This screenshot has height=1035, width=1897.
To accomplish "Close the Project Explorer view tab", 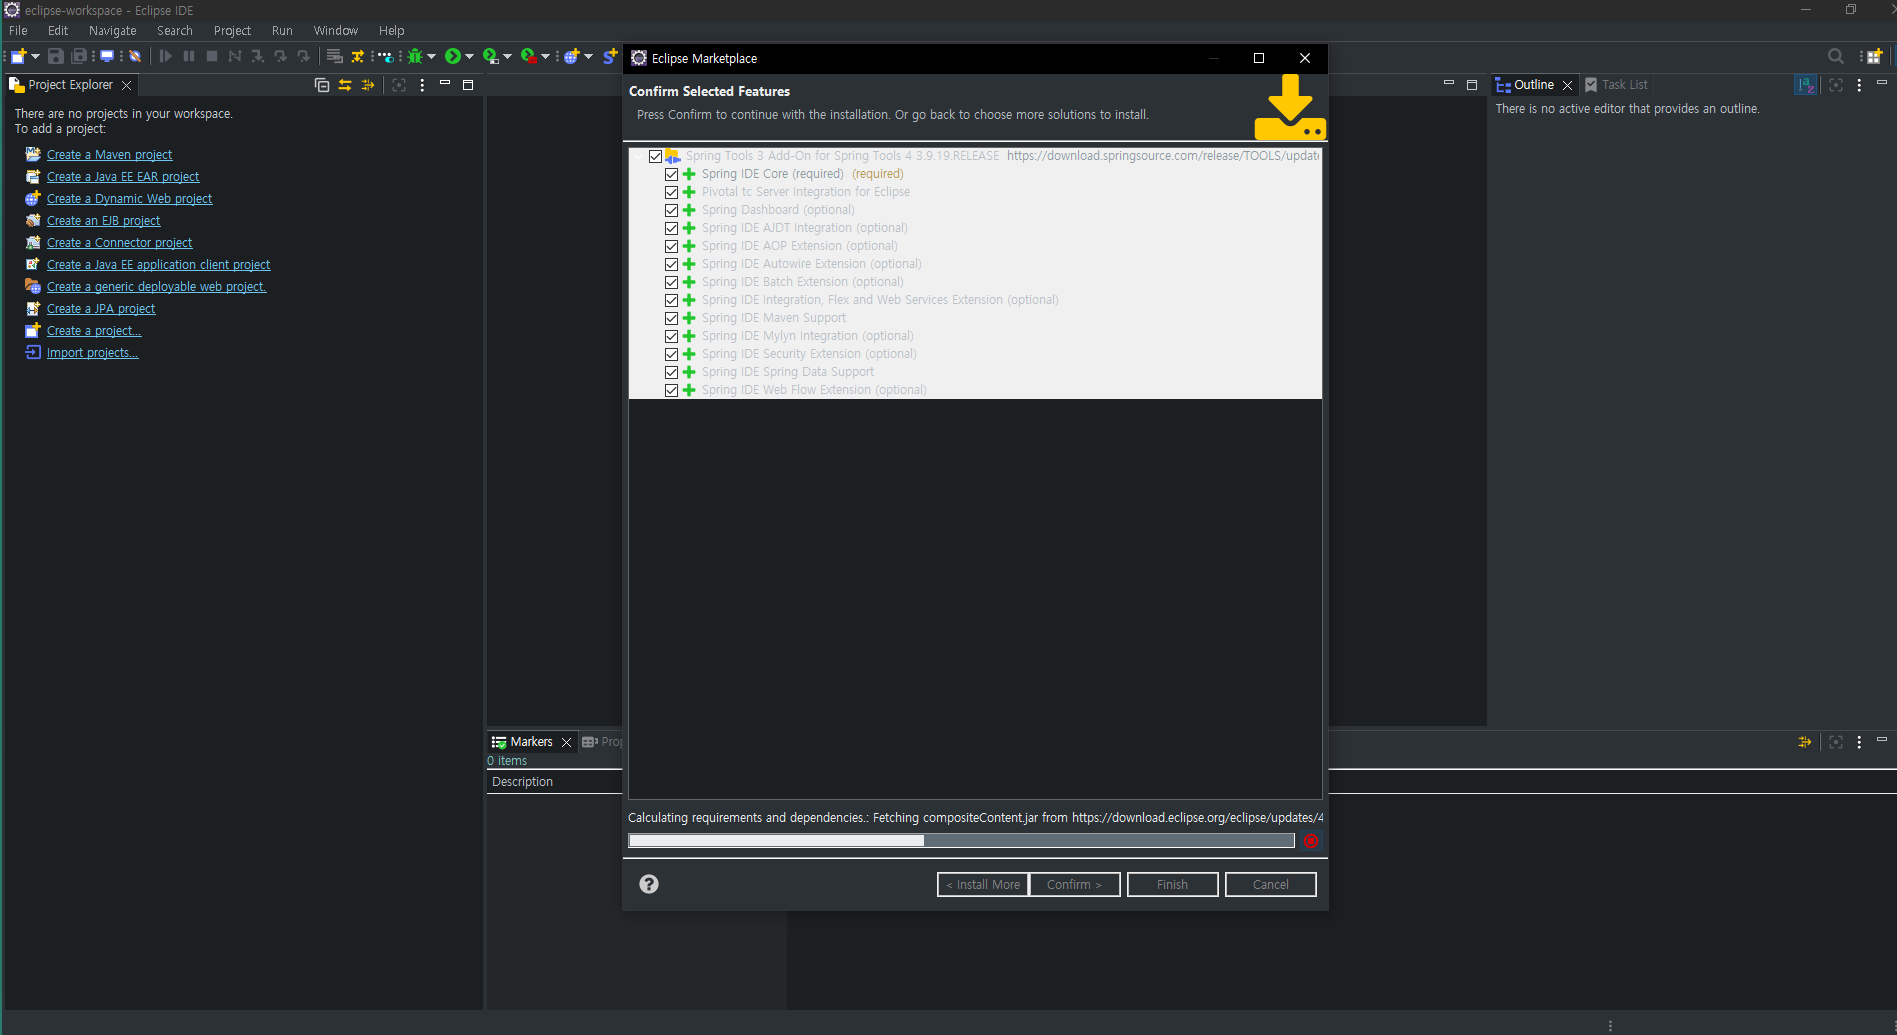I will click(126, 86).
